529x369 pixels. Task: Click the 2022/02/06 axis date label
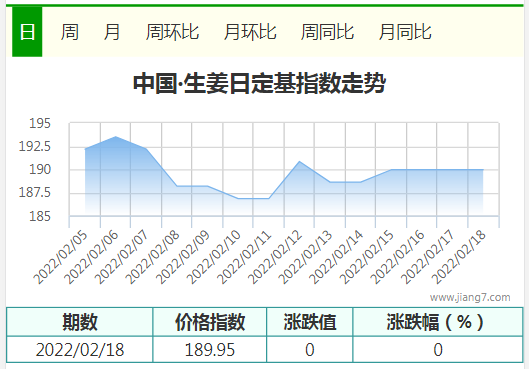[x=91, y=257]
